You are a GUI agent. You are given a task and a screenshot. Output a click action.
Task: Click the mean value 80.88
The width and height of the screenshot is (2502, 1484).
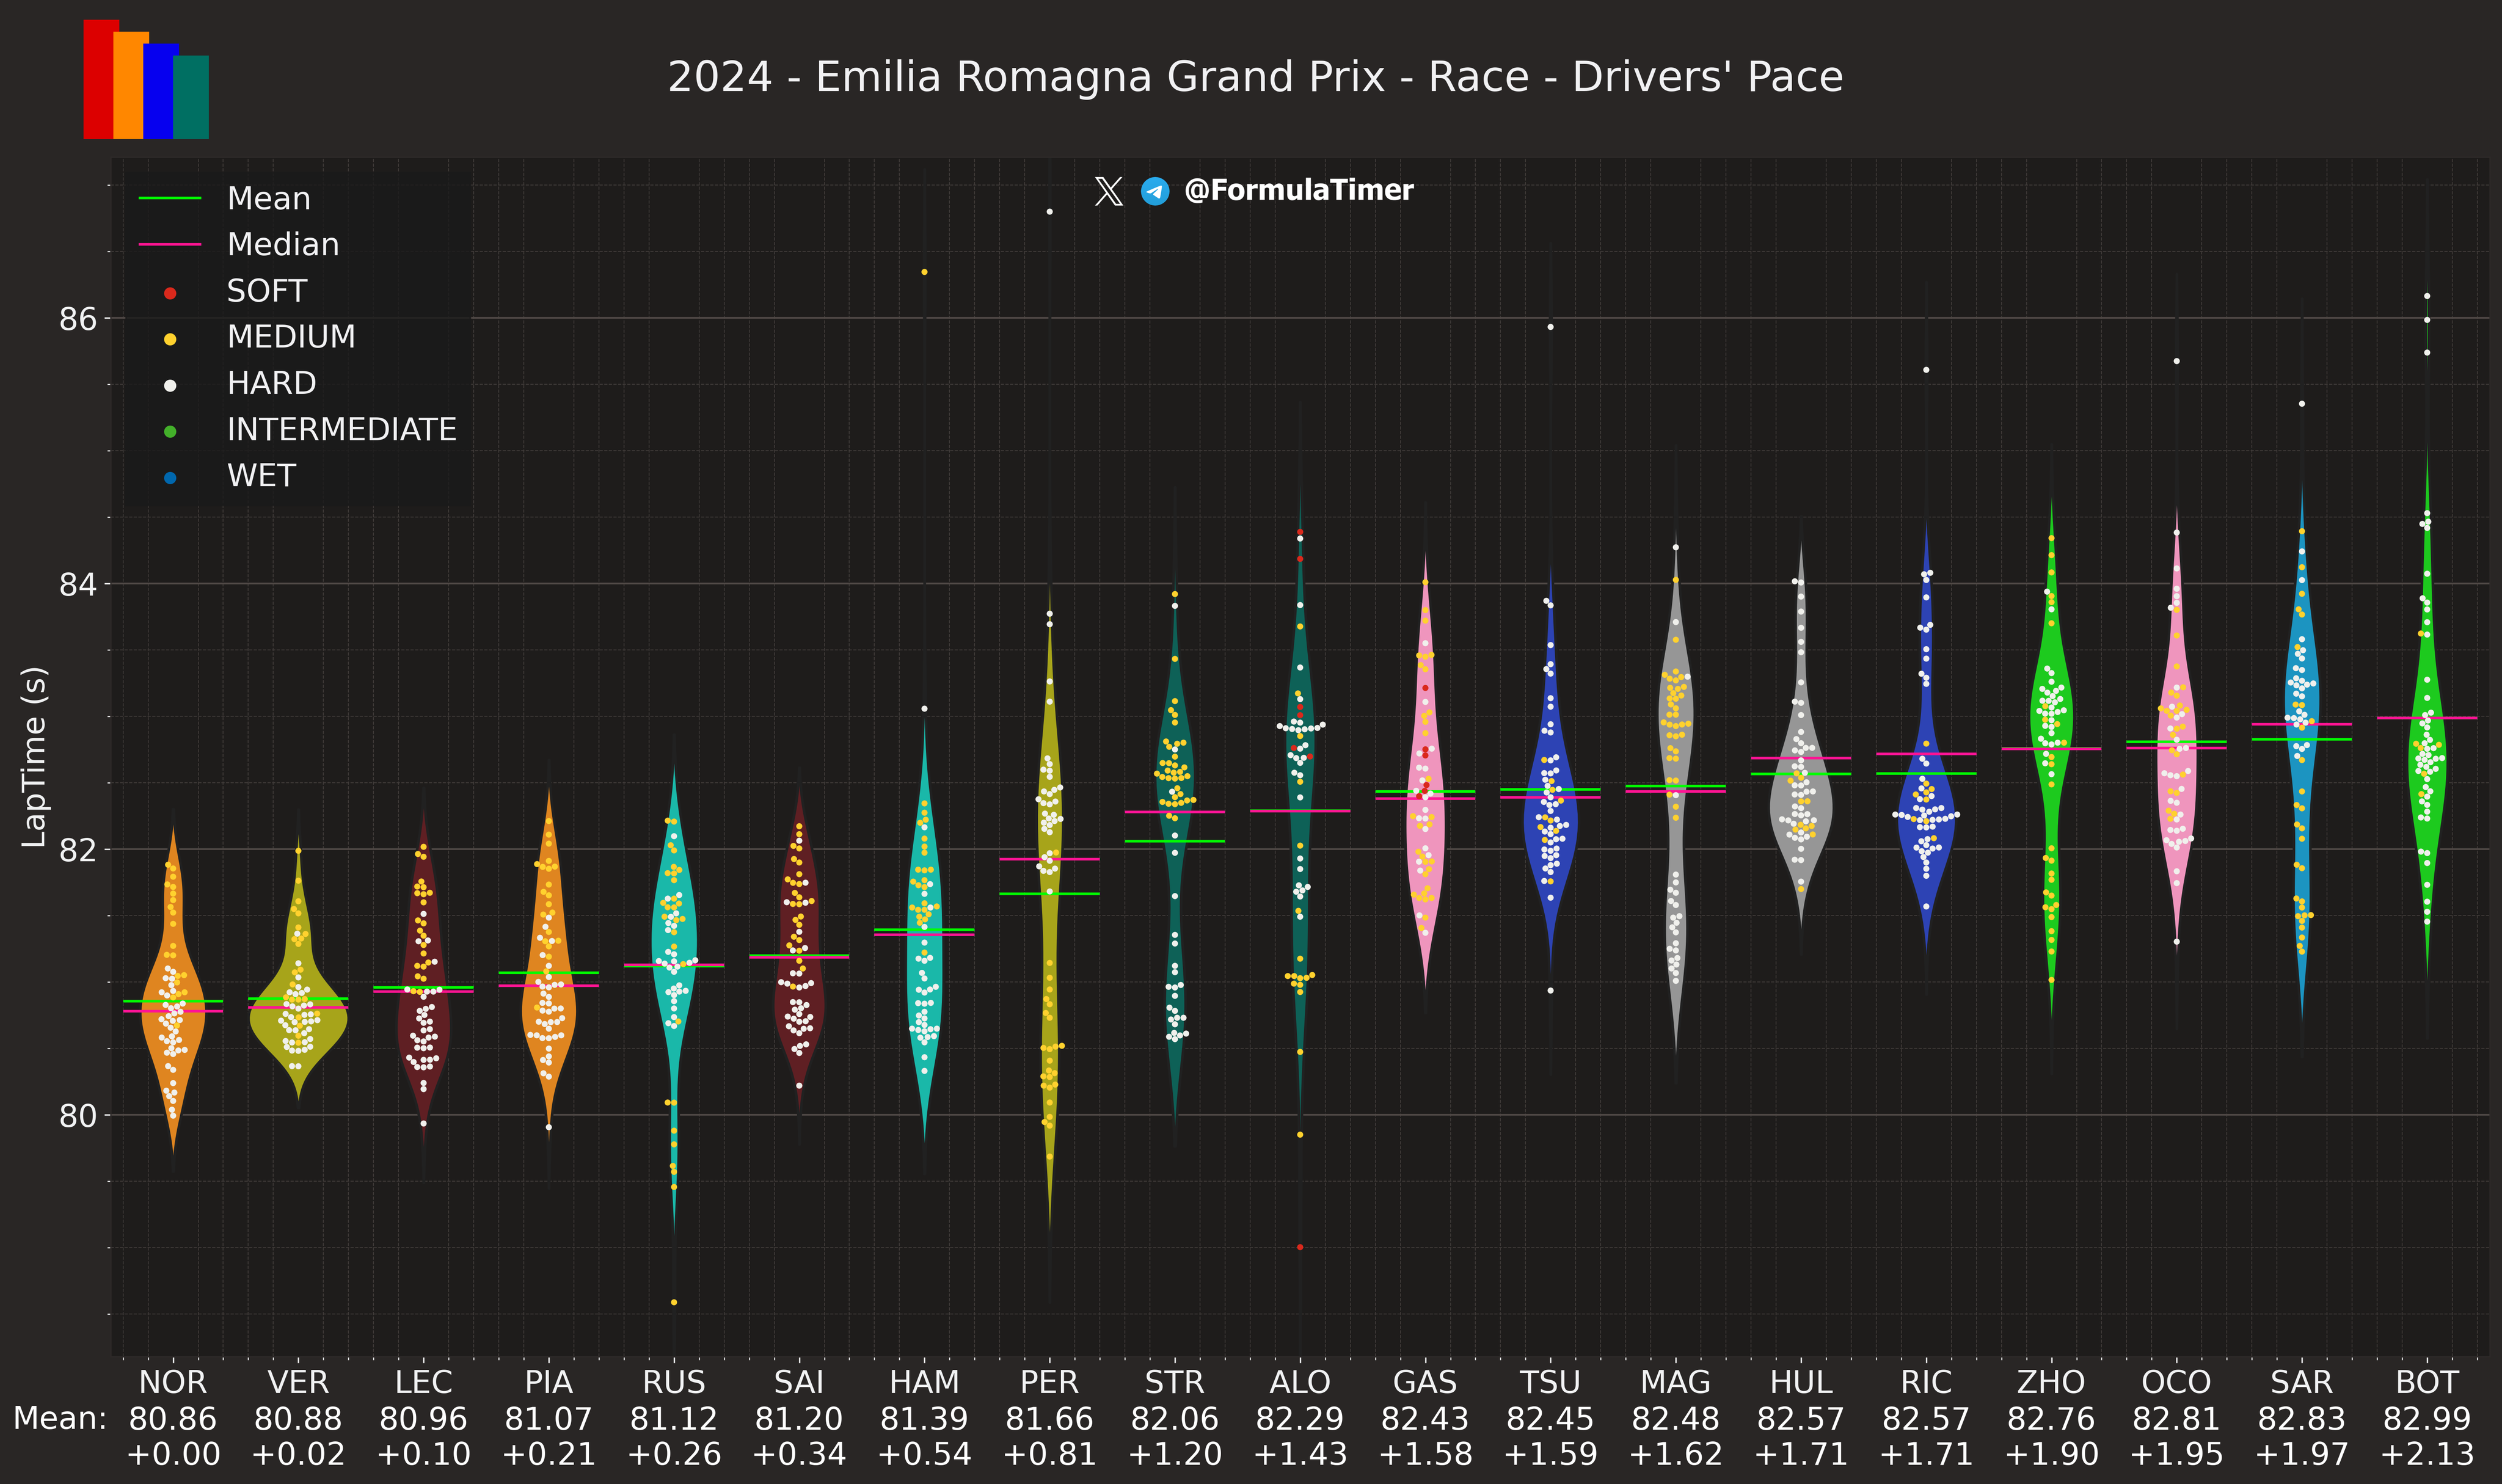click(298, 1418)
